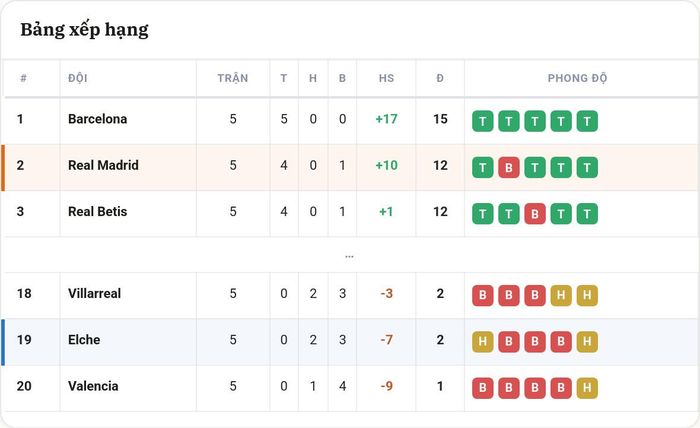Viewport: 700px width, 428px height.
Task: Click Barcelona's last green T form badge
Action: 587,121
